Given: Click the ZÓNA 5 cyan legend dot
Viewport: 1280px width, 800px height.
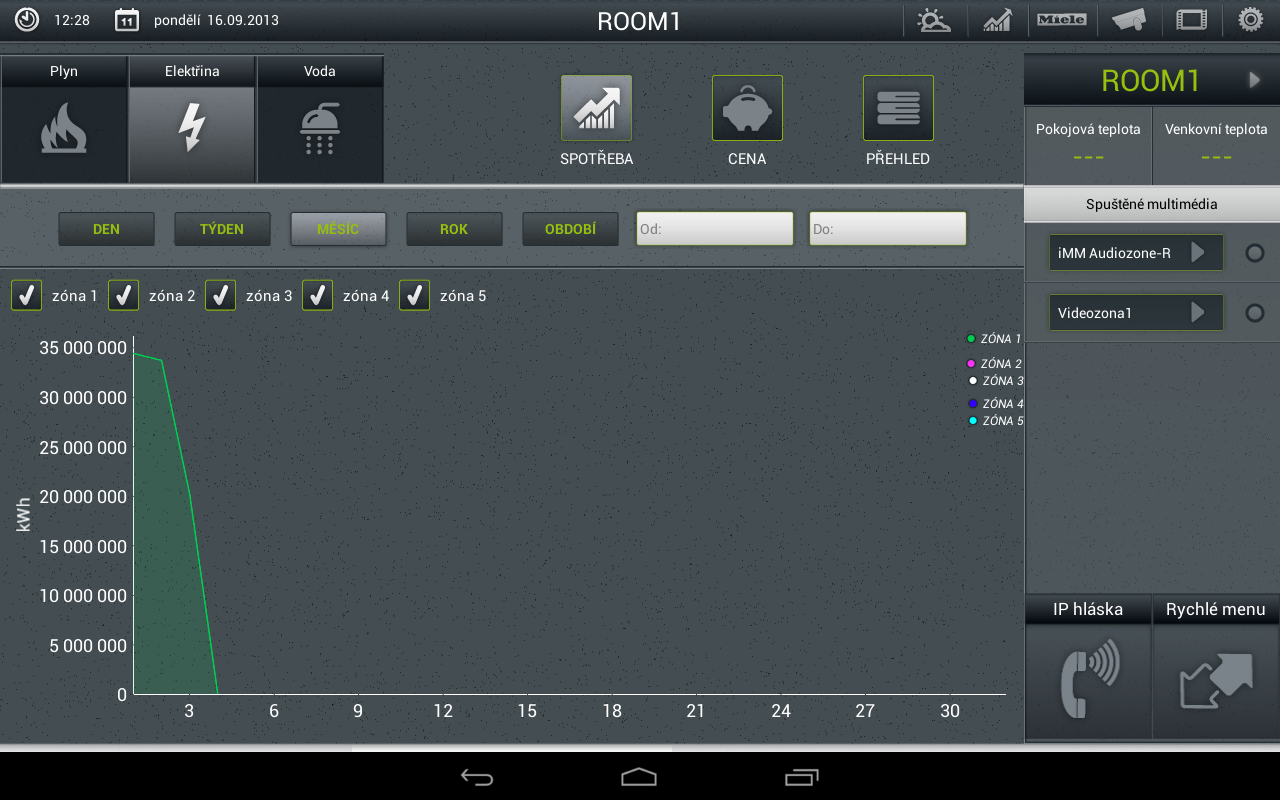Looking at the screenshot, I should [x=973, y=421].
